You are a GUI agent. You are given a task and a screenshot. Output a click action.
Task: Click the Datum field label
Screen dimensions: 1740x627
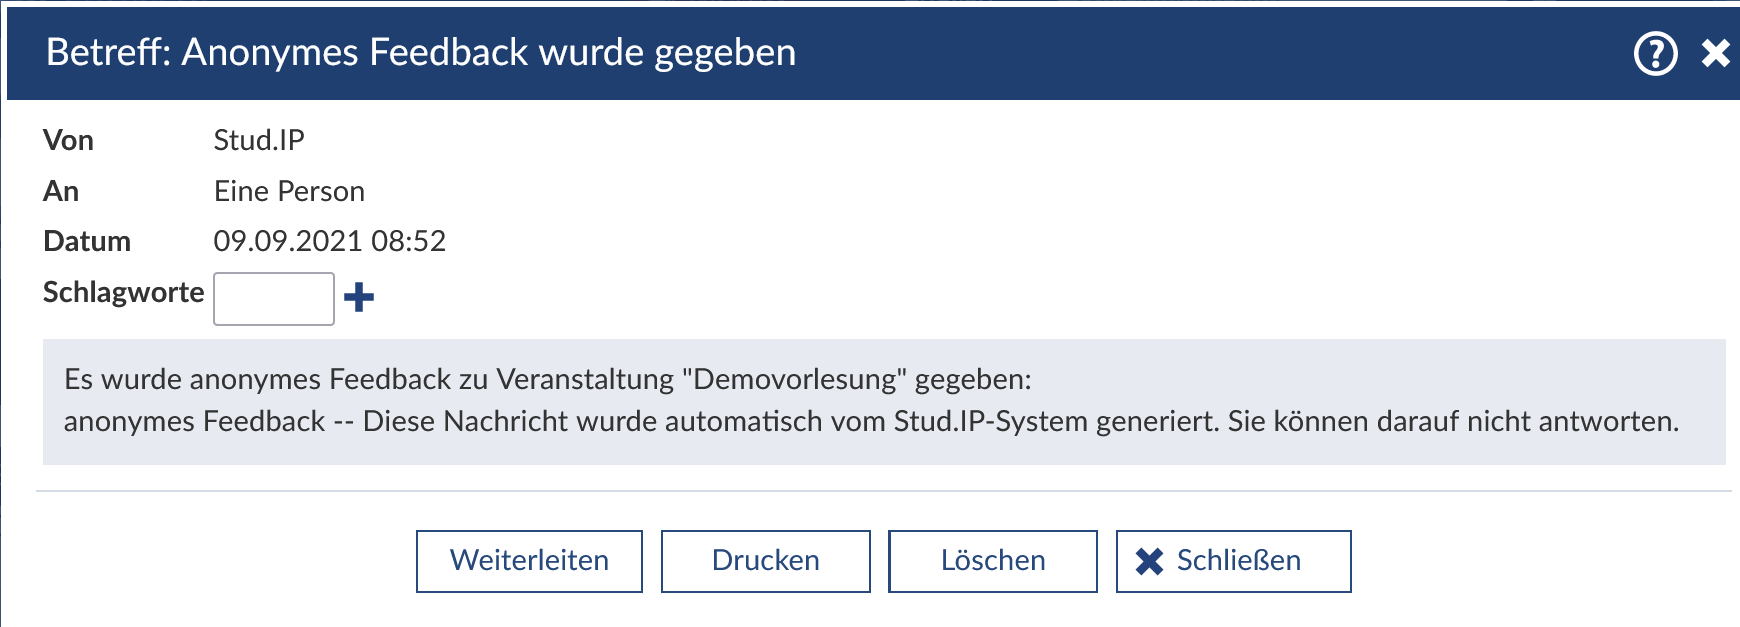87,241
